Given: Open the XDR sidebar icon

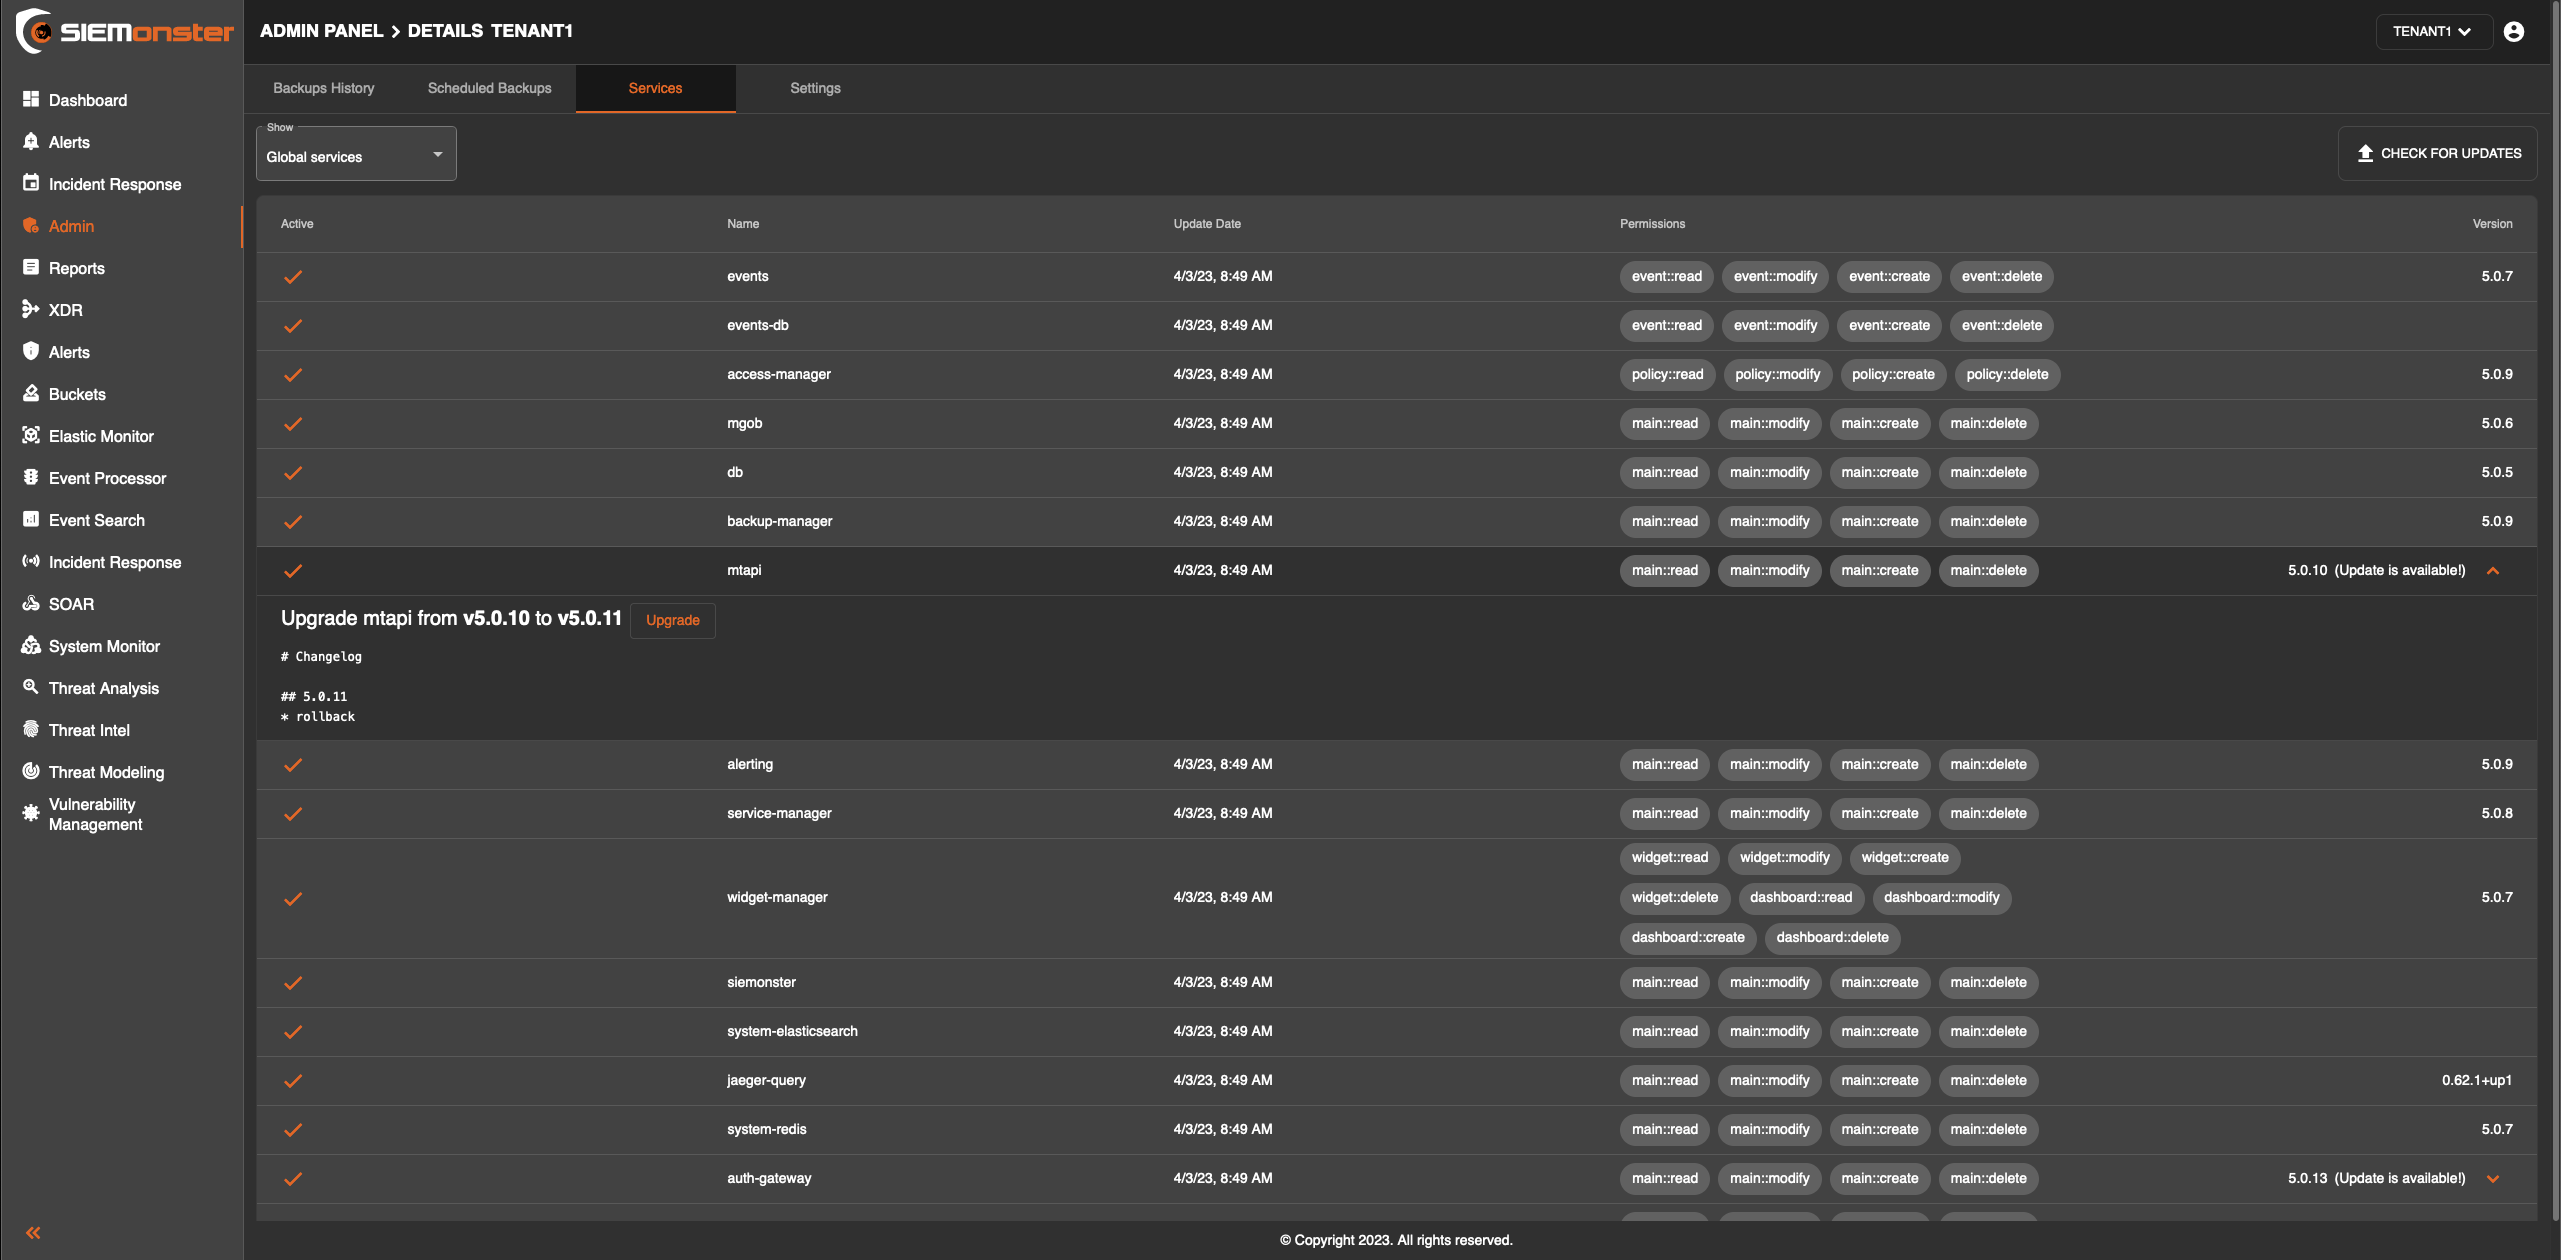Looking at the screenshot, I should click(31, 310).
